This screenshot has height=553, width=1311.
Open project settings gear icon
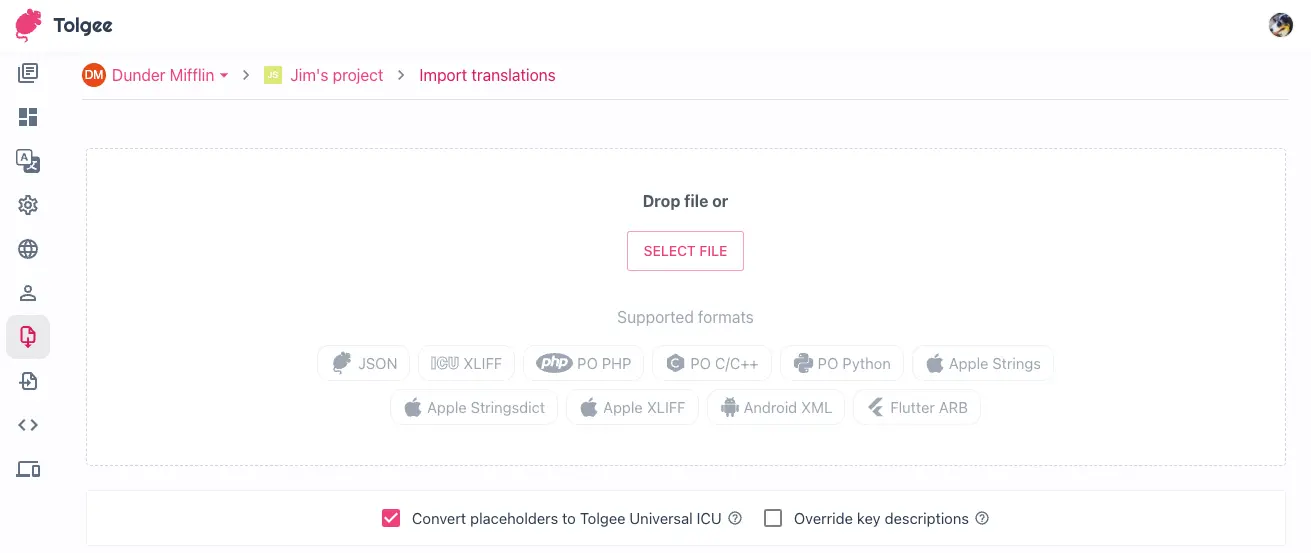[x=28, y=205]
